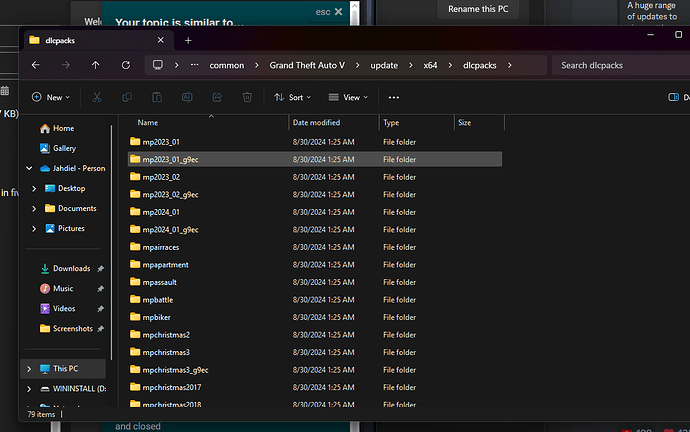Close the dlcpacks tab
The width and height of the screenshot is (690, 432).
pyautogui.click(x=161, y=40)
